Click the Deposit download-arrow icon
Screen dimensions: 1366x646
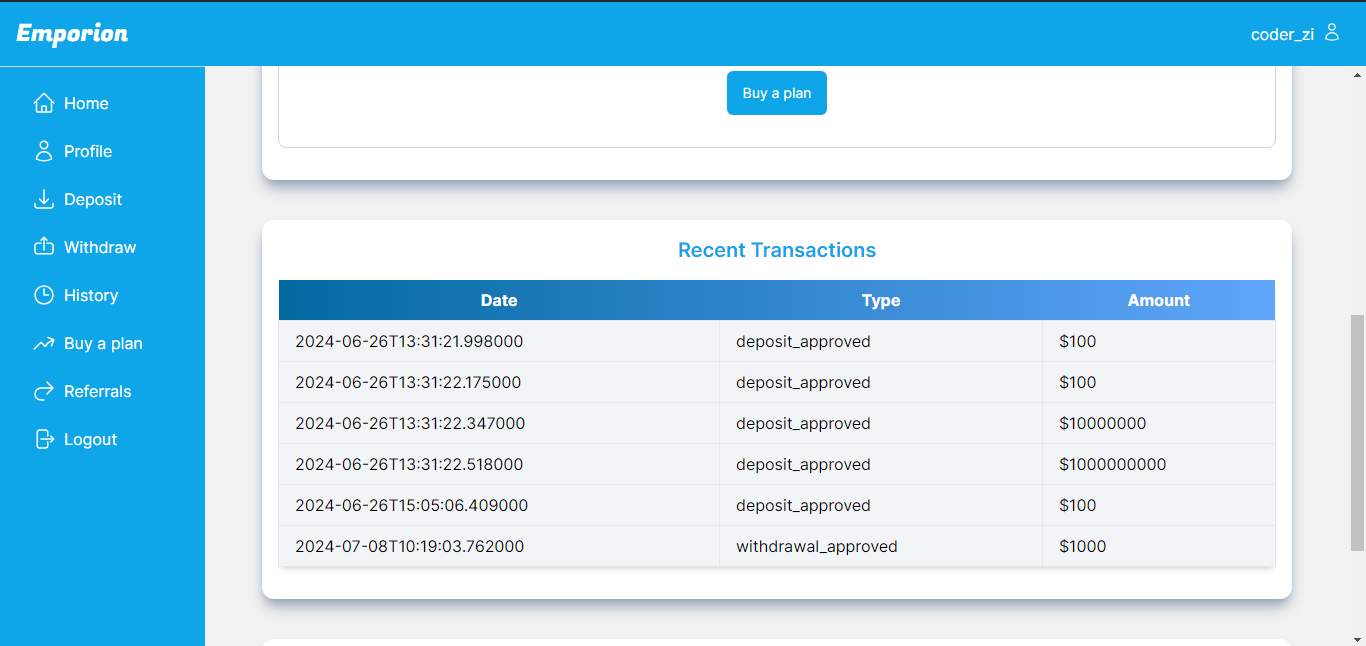point(43,199)
